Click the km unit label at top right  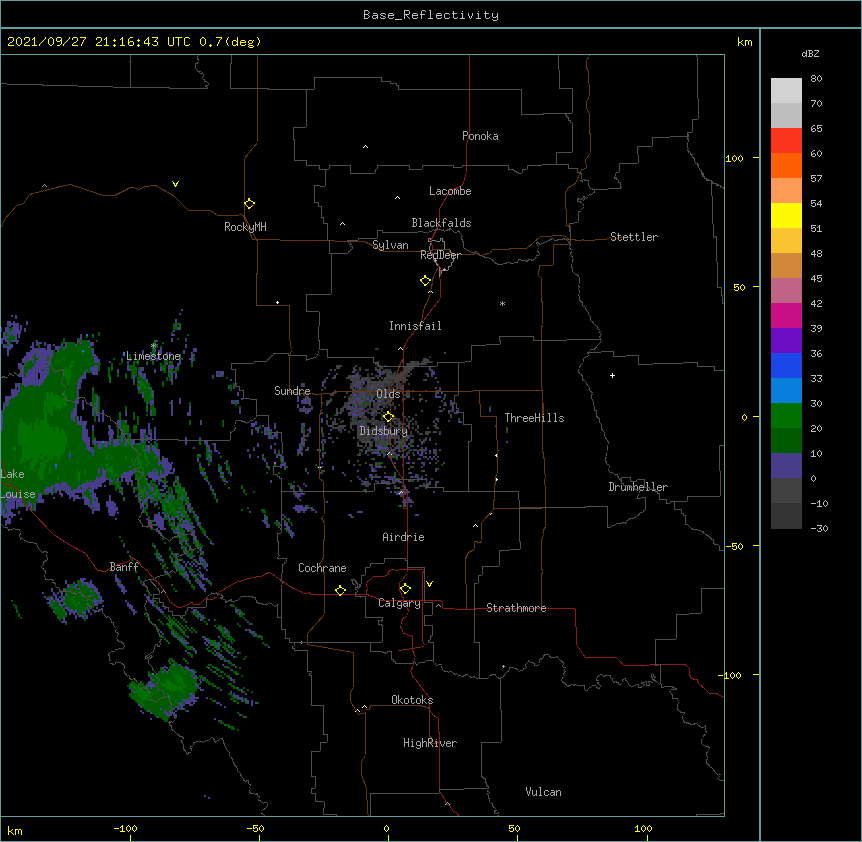pyautogui.click(x=744, y=42)
